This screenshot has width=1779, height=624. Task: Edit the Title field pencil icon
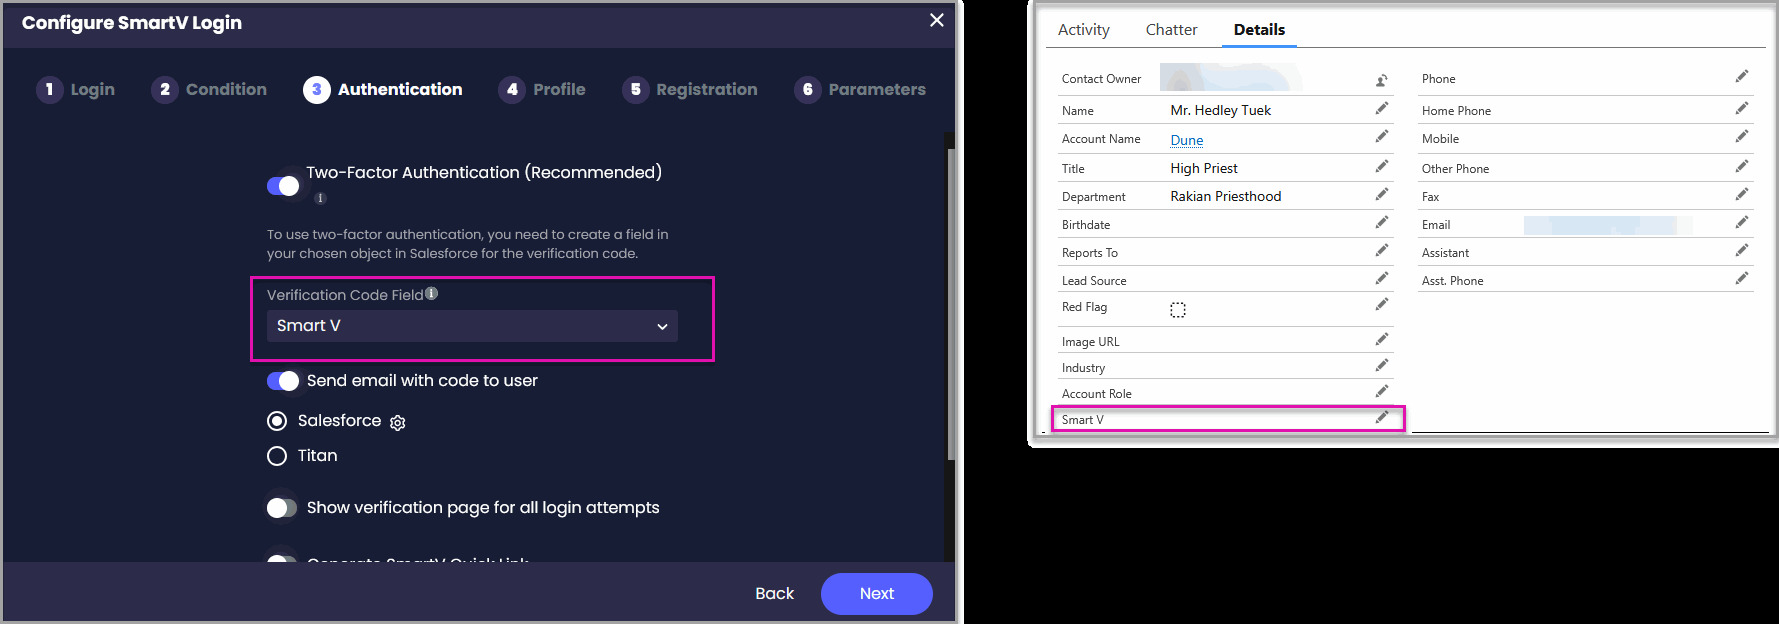point(1382,166)
